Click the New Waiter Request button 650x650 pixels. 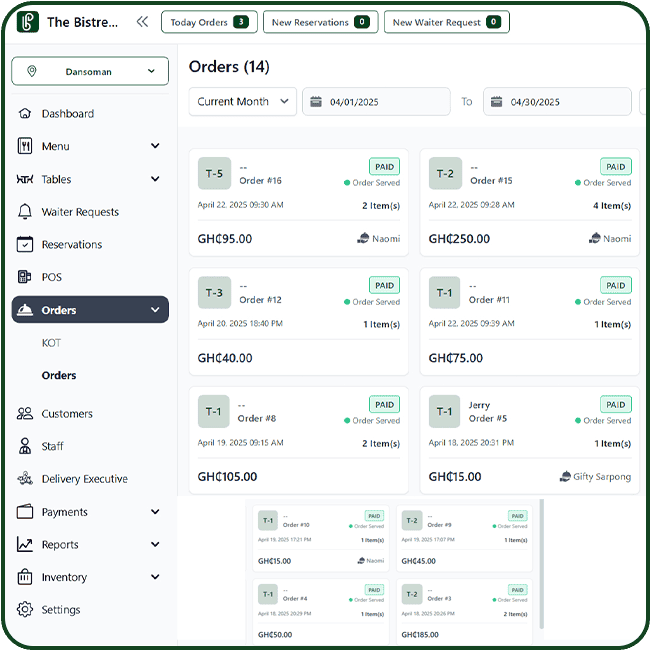pos(446,22)
